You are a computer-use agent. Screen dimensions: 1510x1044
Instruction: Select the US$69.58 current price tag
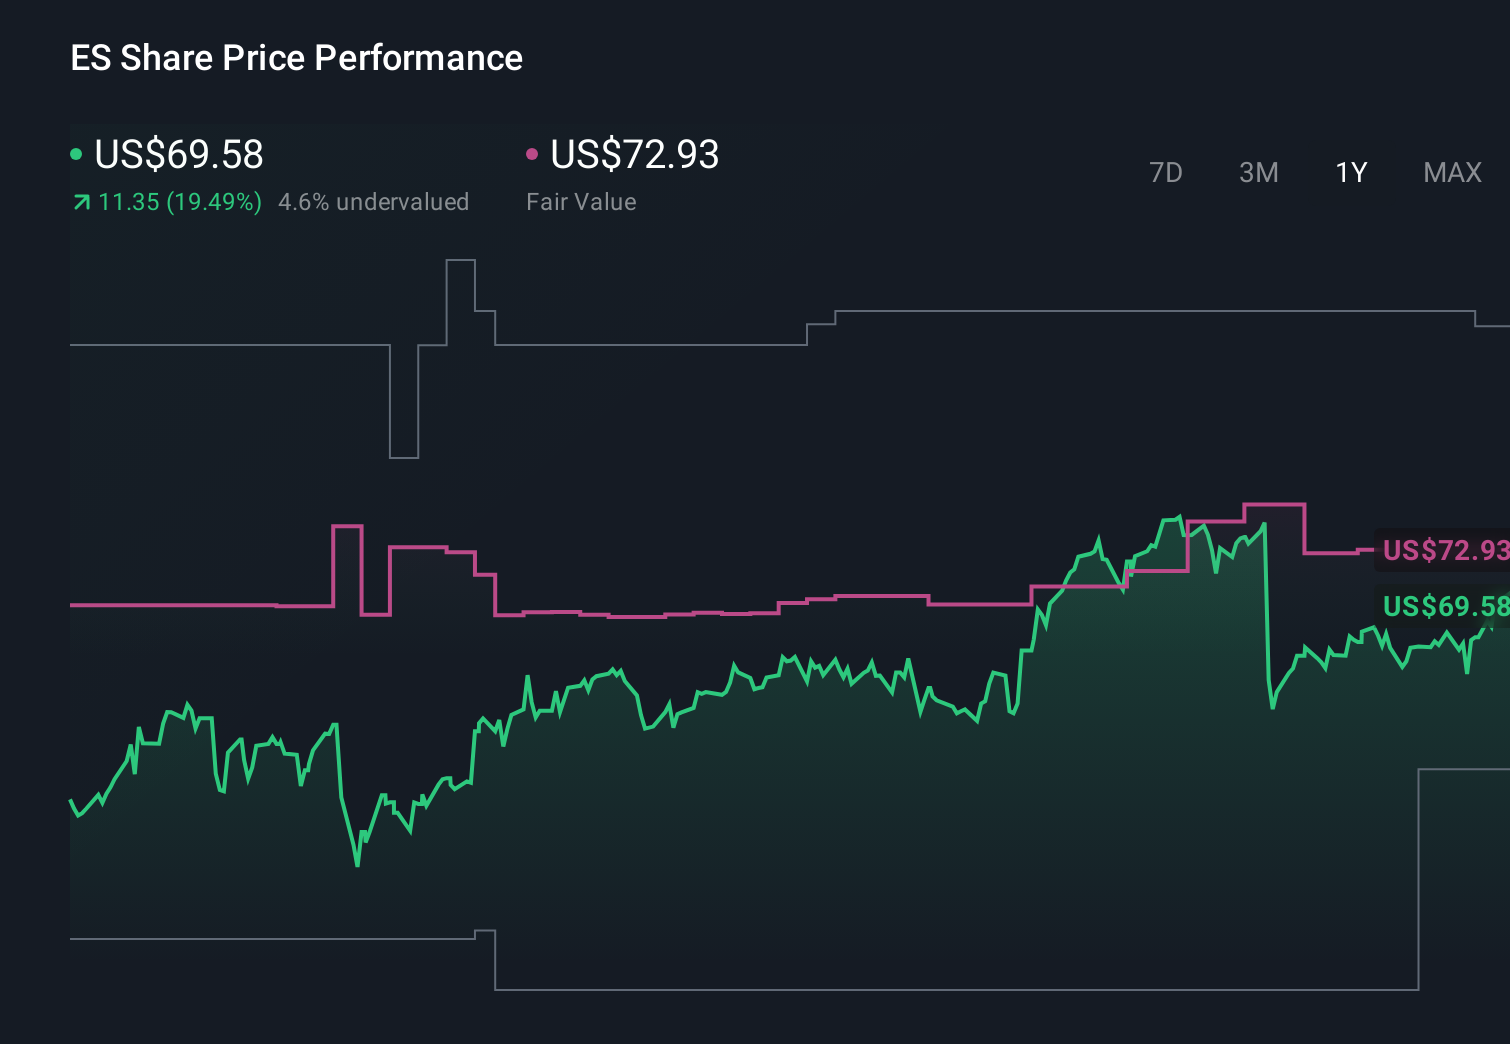[1443, 606]
